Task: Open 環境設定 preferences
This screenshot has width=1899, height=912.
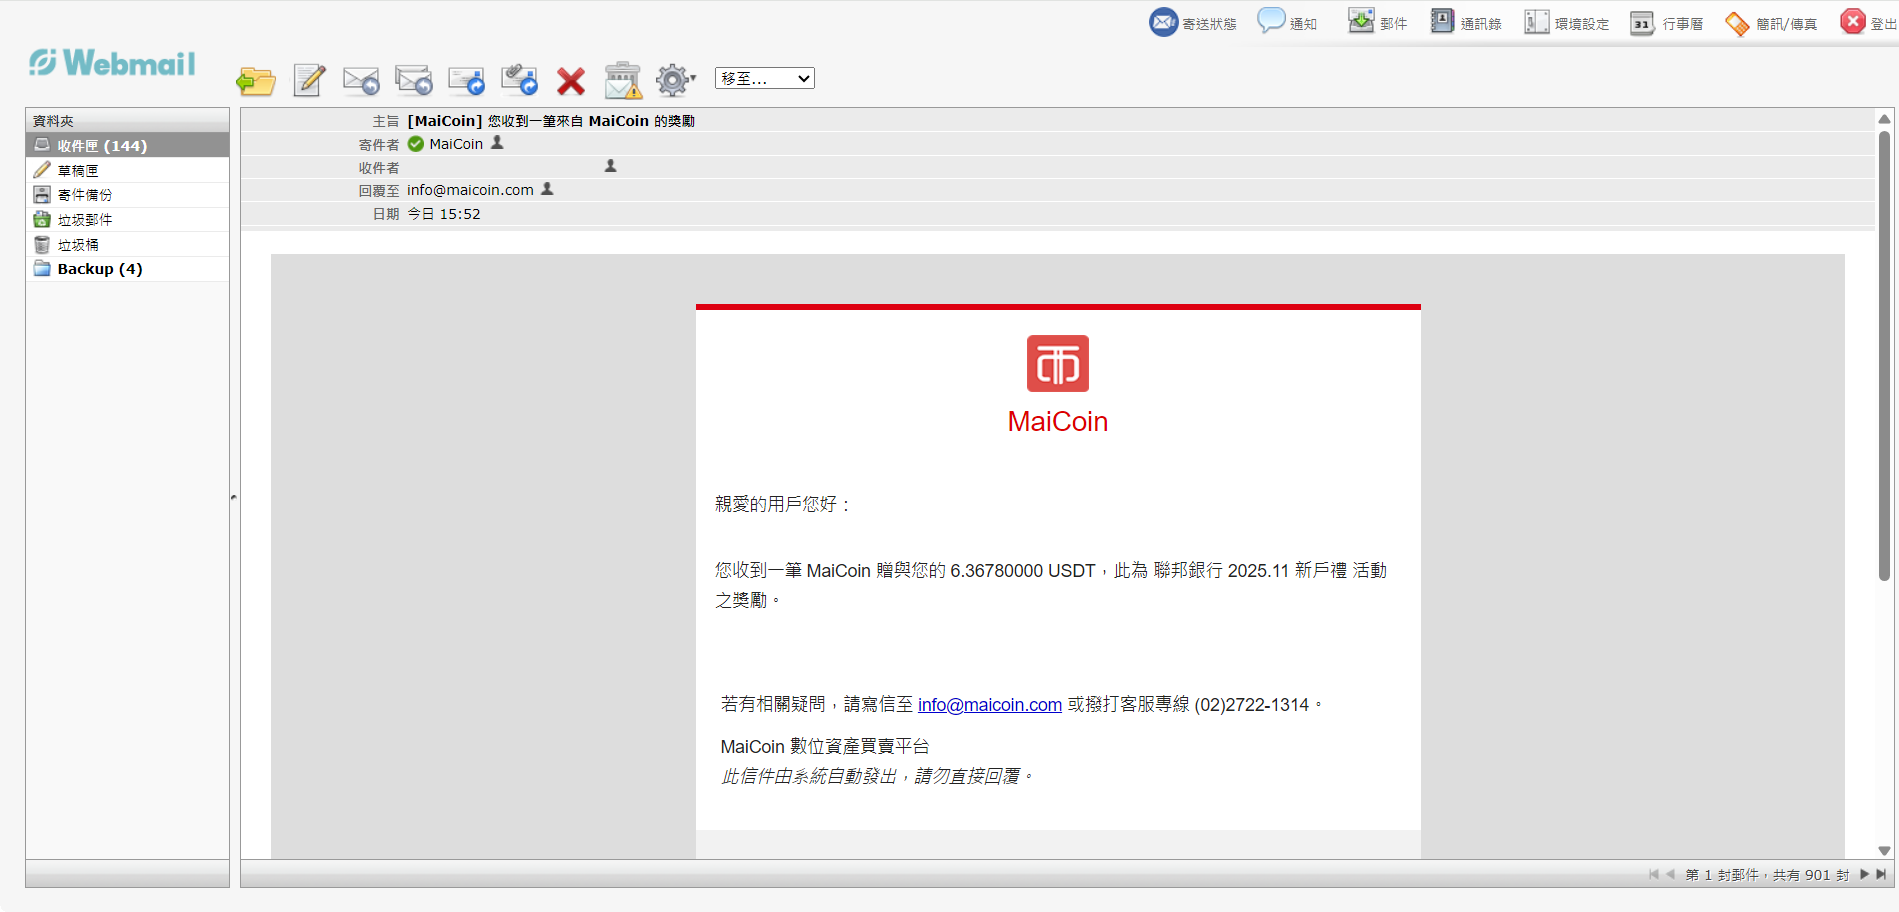Action: [1566, 22]
